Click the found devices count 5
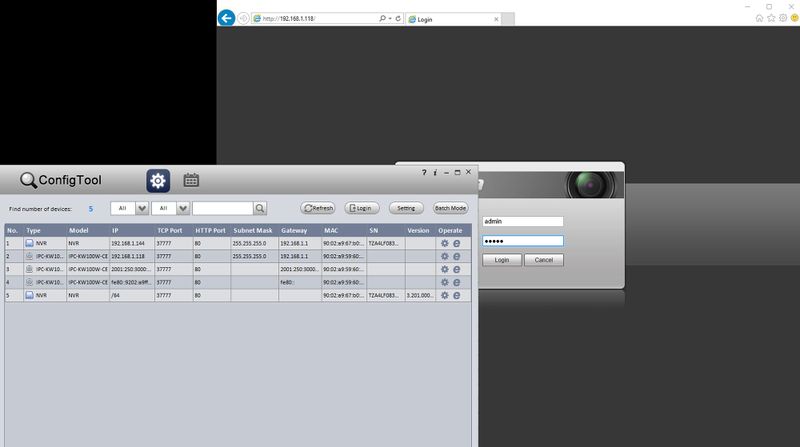Image resolution: width=800 pixels, height=447 pixels. pyautogui.click(x=91, y=209)
